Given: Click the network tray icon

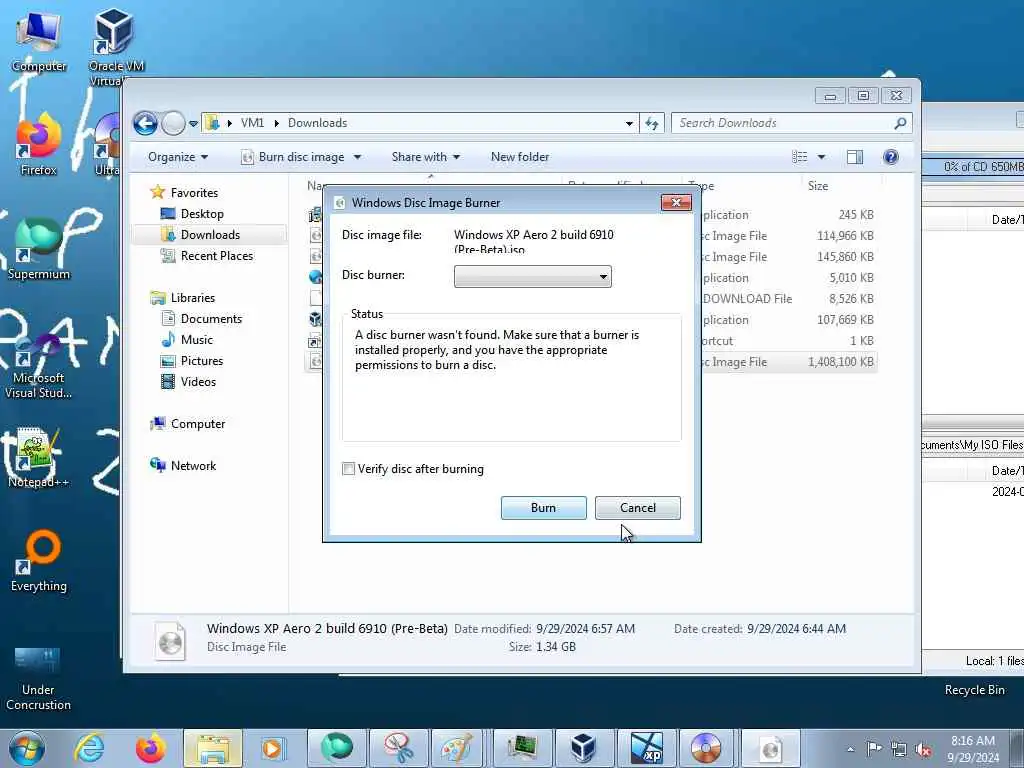Looking at the screenshot, I should click(x=899, y=750).
